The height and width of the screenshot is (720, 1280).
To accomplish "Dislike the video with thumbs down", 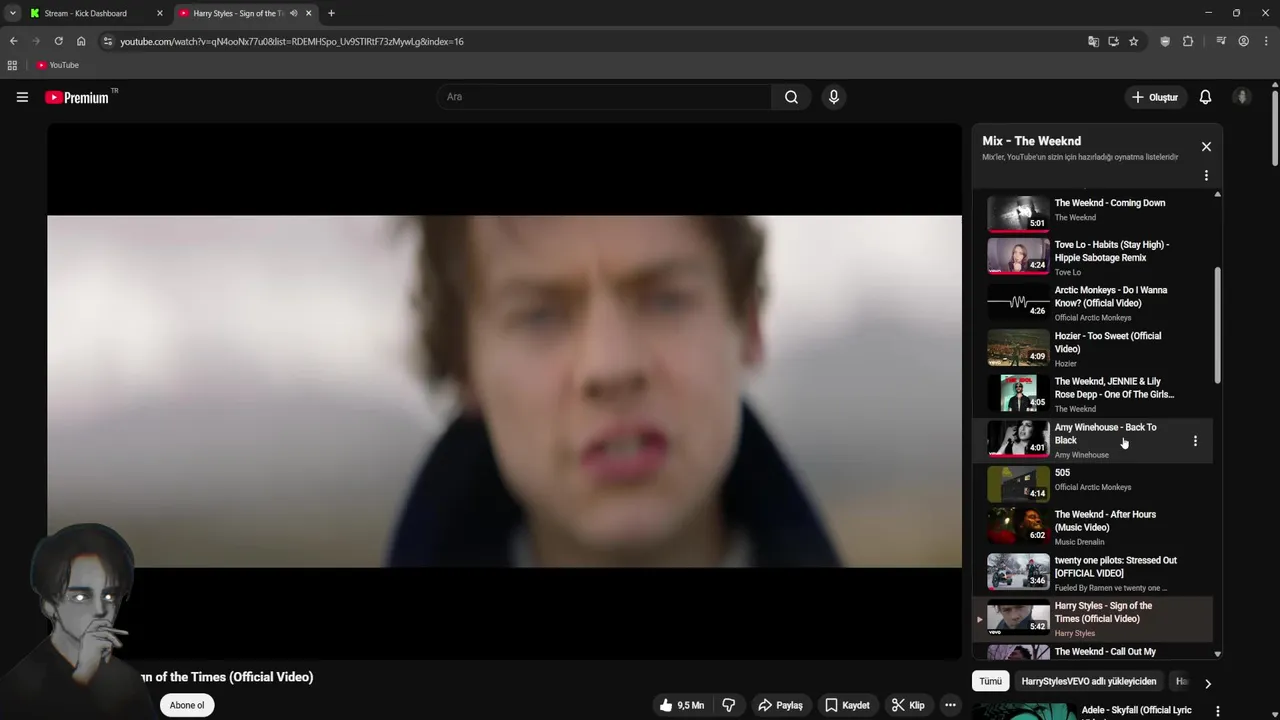I will tap(729, 705).
